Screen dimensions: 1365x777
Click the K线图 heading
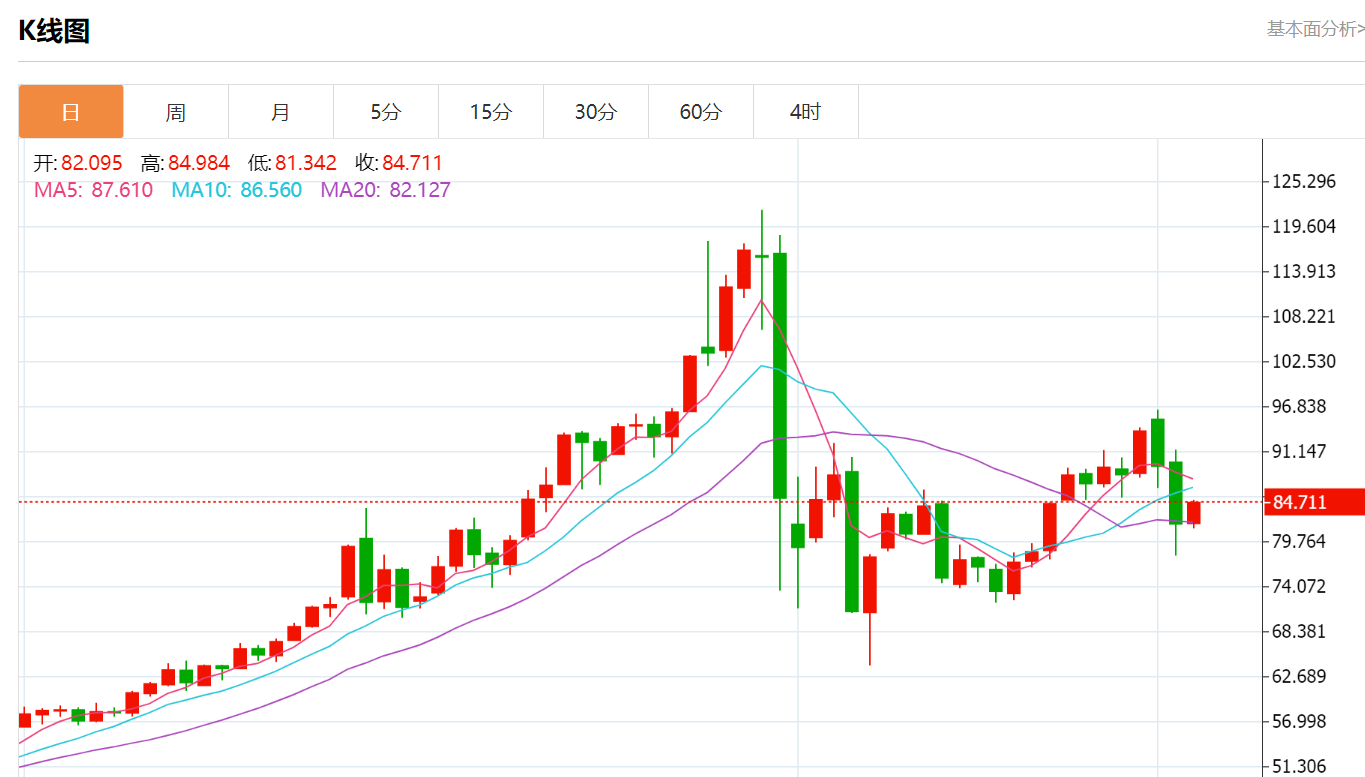coord(54,31)
